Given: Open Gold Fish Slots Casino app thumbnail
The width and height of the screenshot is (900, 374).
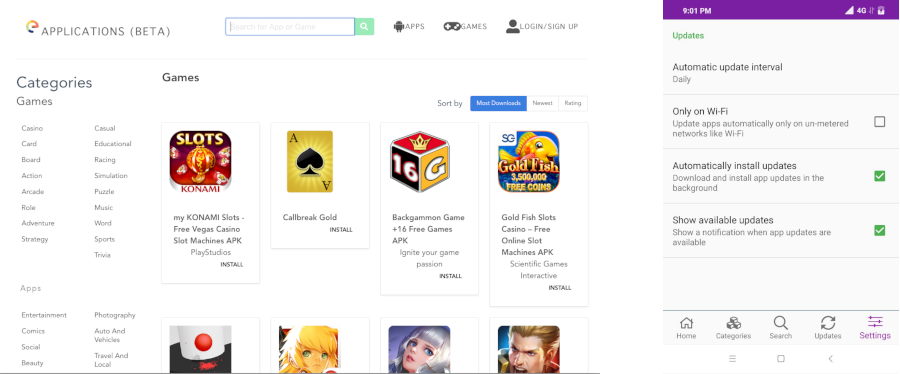Looking at the screenshot, I should (x=529, y=161).
